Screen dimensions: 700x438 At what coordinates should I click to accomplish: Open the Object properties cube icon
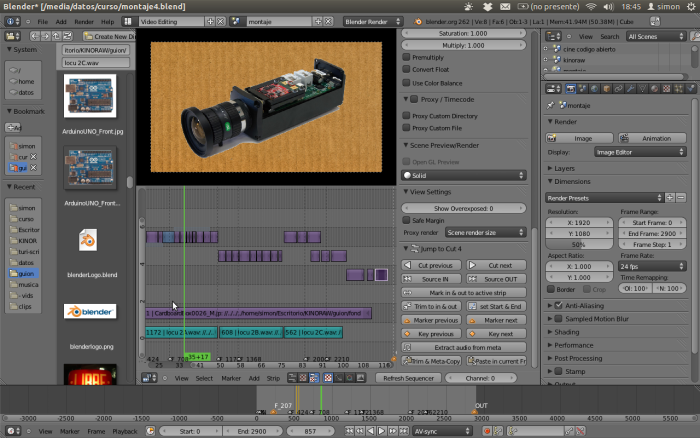pos(607,89)
